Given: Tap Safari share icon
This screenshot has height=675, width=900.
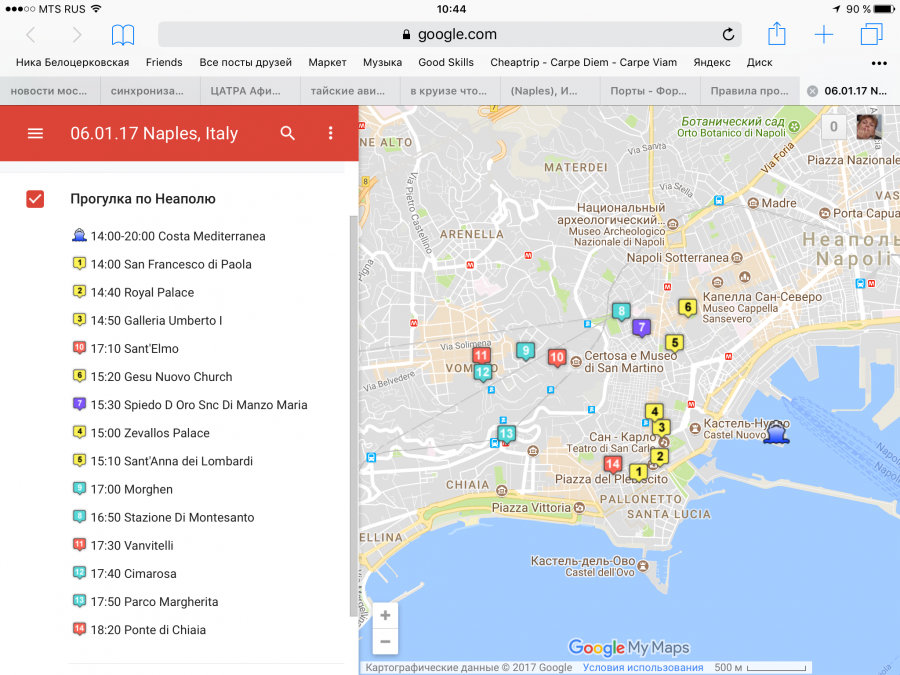Looking at the screenshot, I should click(x=777, y=35).
